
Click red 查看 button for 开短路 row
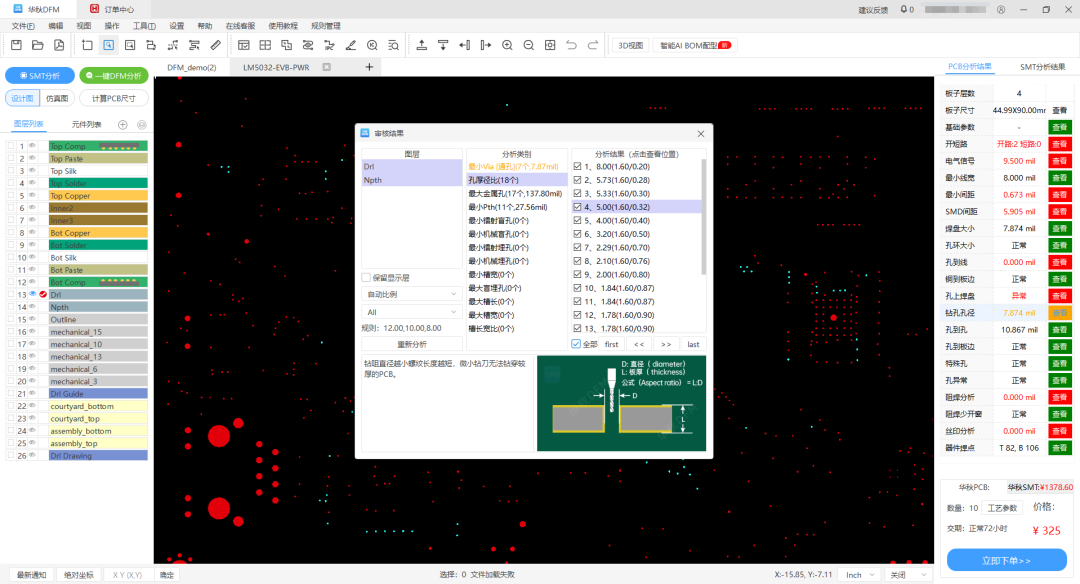point(1059,144)
